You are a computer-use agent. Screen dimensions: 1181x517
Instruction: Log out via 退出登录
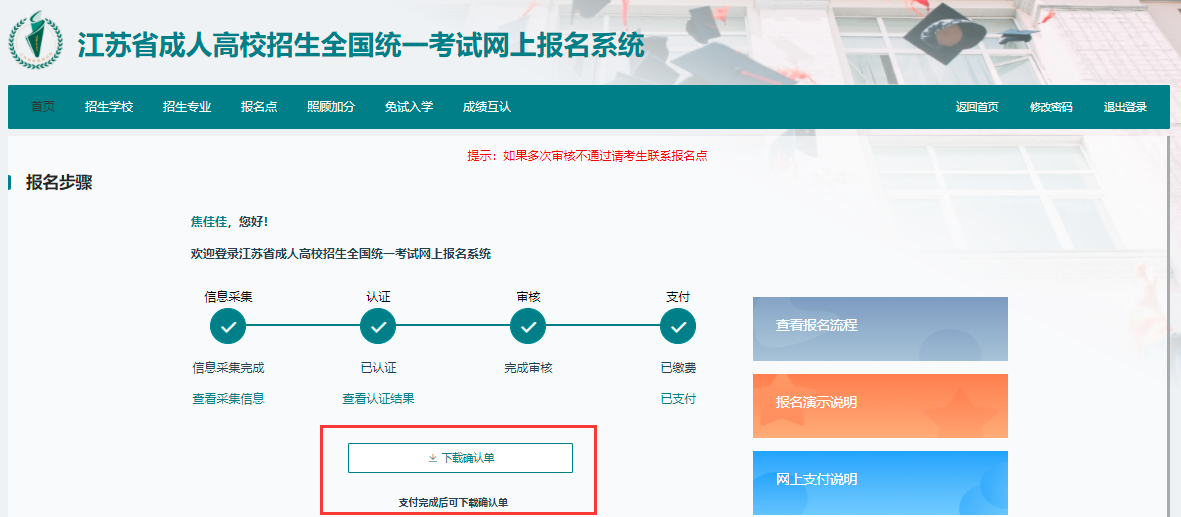coord(1125,107)
